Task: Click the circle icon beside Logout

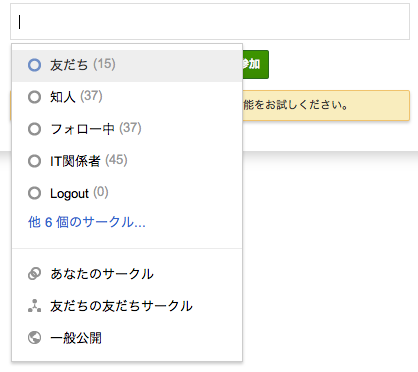Action: pyautogui.click(x=34, y=193)
